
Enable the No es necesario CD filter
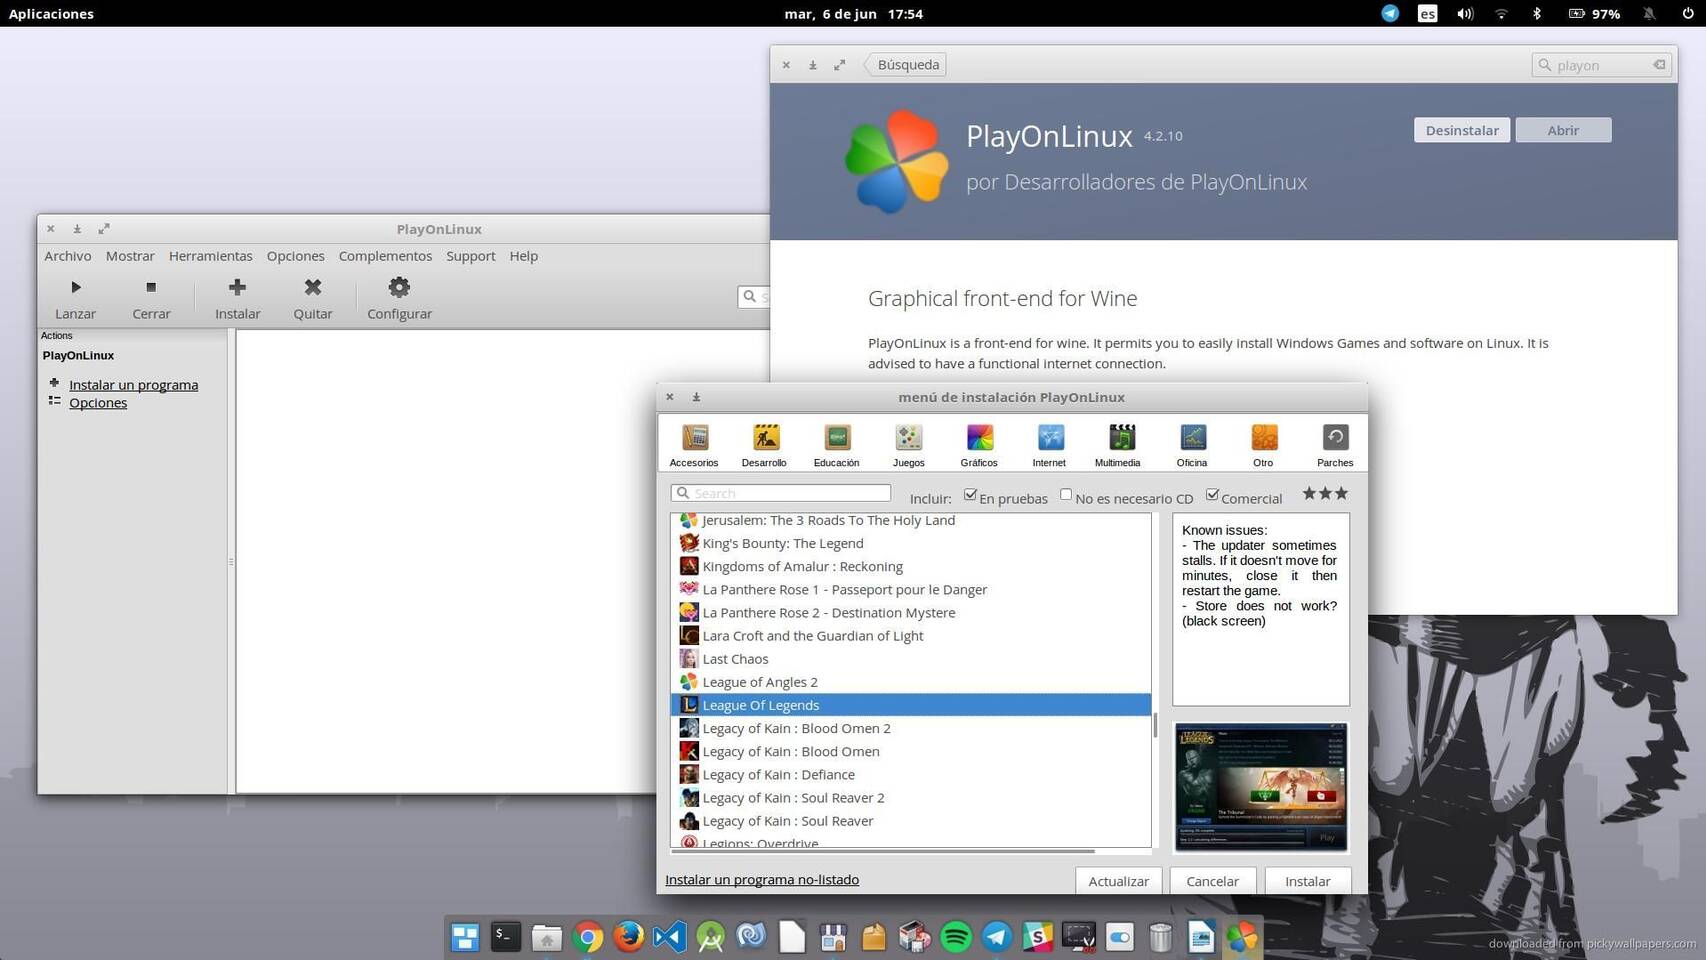pyautogui.click(x=1066, y=494)
